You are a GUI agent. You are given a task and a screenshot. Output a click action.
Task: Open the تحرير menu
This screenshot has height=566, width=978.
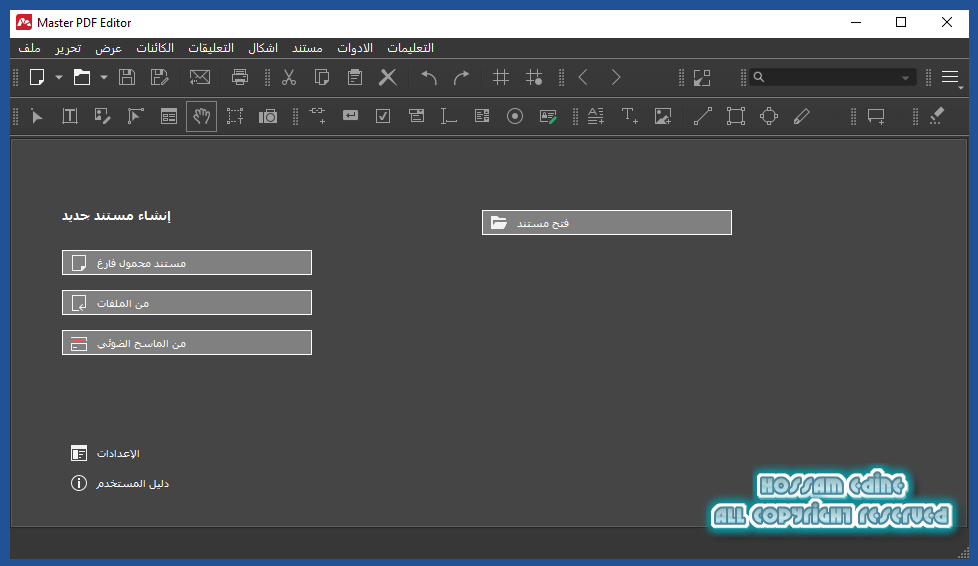point(68,48)
